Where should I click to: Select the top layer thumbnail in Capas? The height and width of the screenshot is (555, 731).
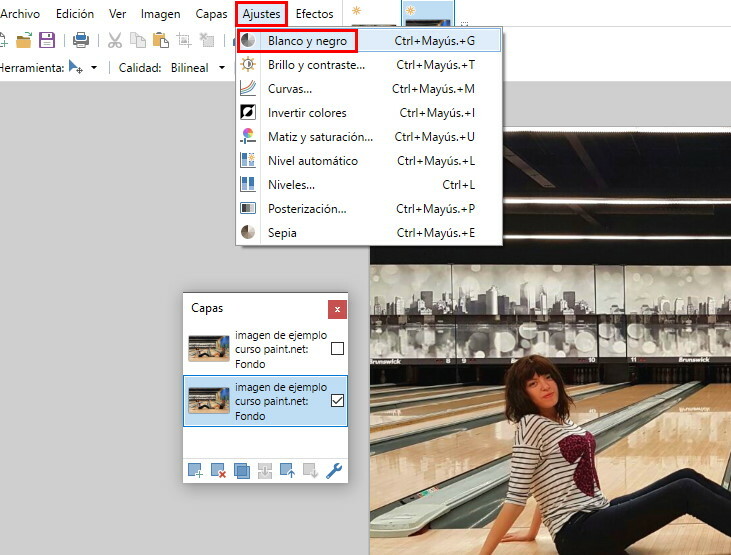[208, 348]
